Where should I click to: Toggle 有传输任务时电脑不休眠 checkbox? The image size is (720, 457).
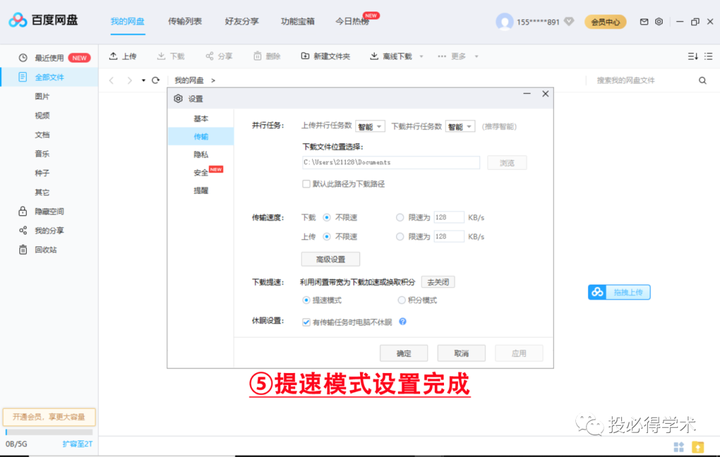306,322
